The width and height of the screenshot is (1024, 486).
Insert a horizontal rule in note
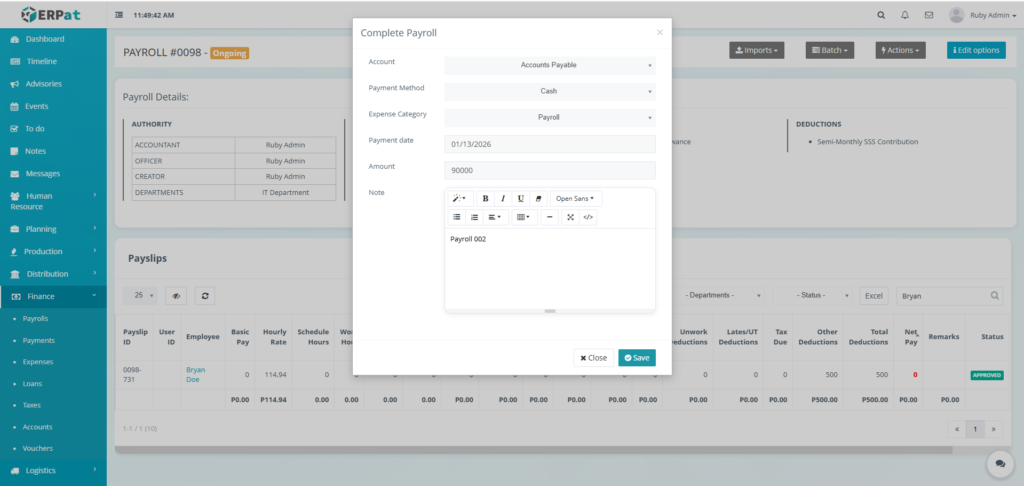pyautogui.click(x=549, y=217)
